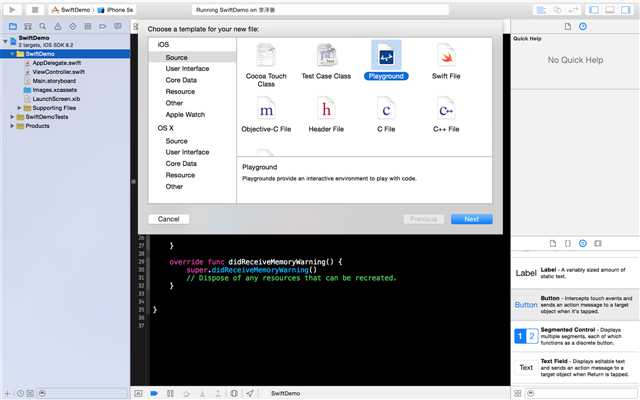Select OS X User Interface category
The width and height of the screenshot is (640, 400).
point(187,152)
